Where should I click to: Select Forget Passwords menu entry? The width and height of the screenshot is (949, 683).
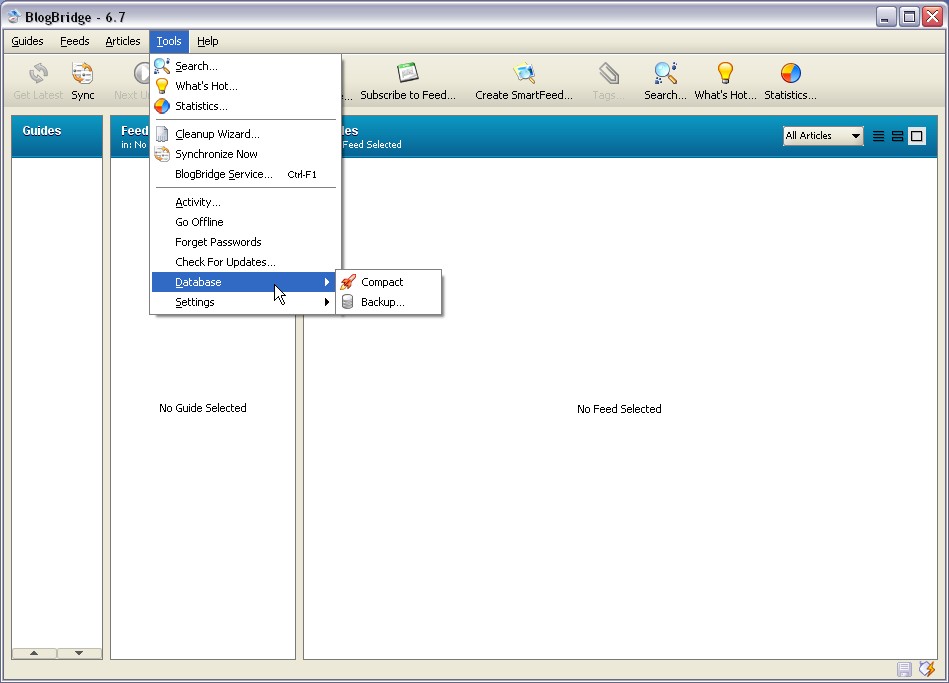[x=246, y=242]
